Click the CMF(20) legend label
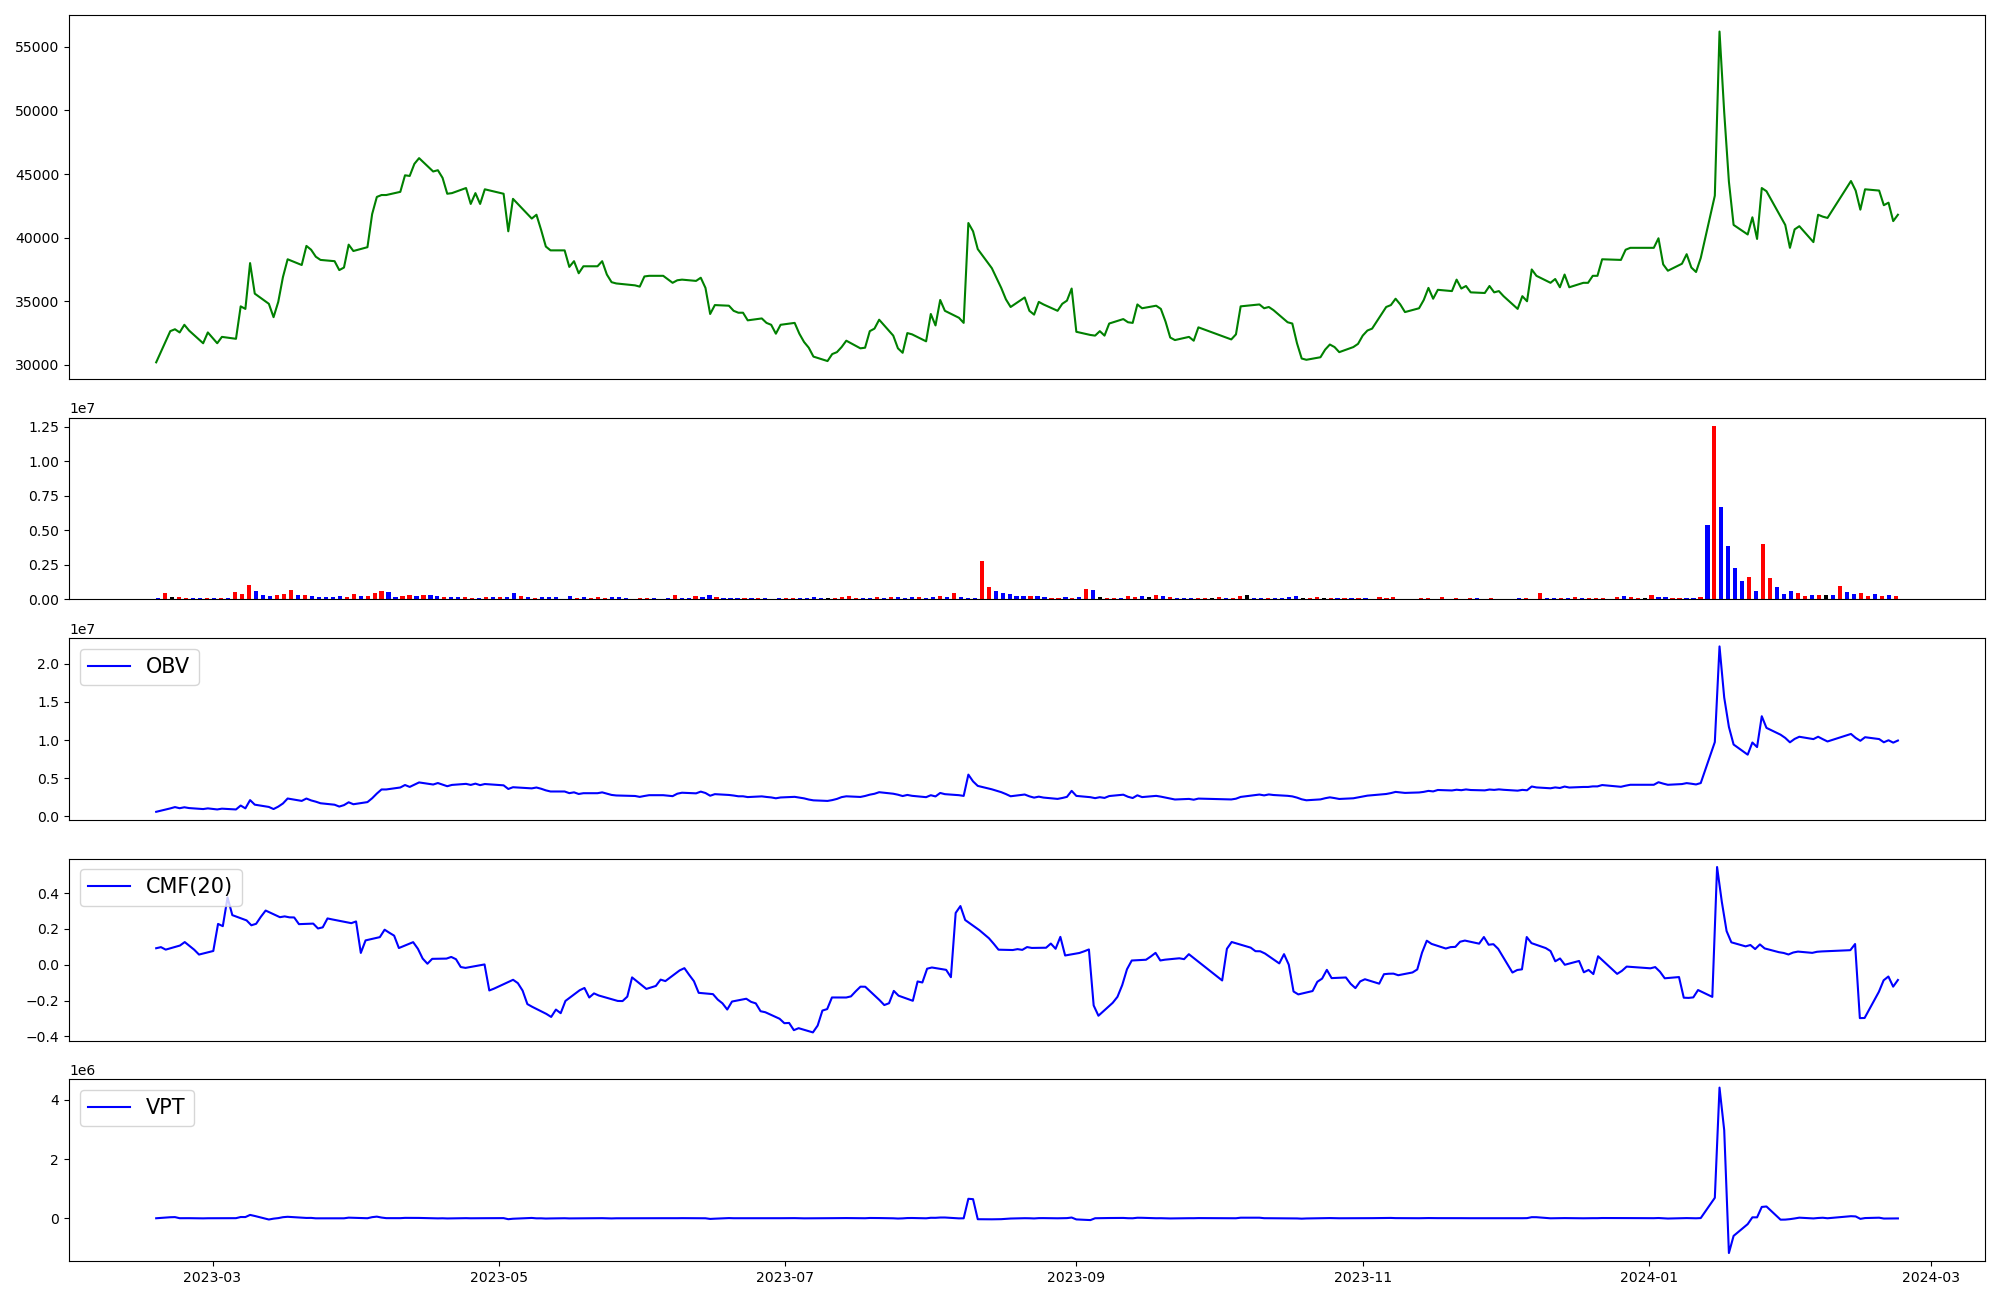 pyautogui.click(x=188, y=886)
